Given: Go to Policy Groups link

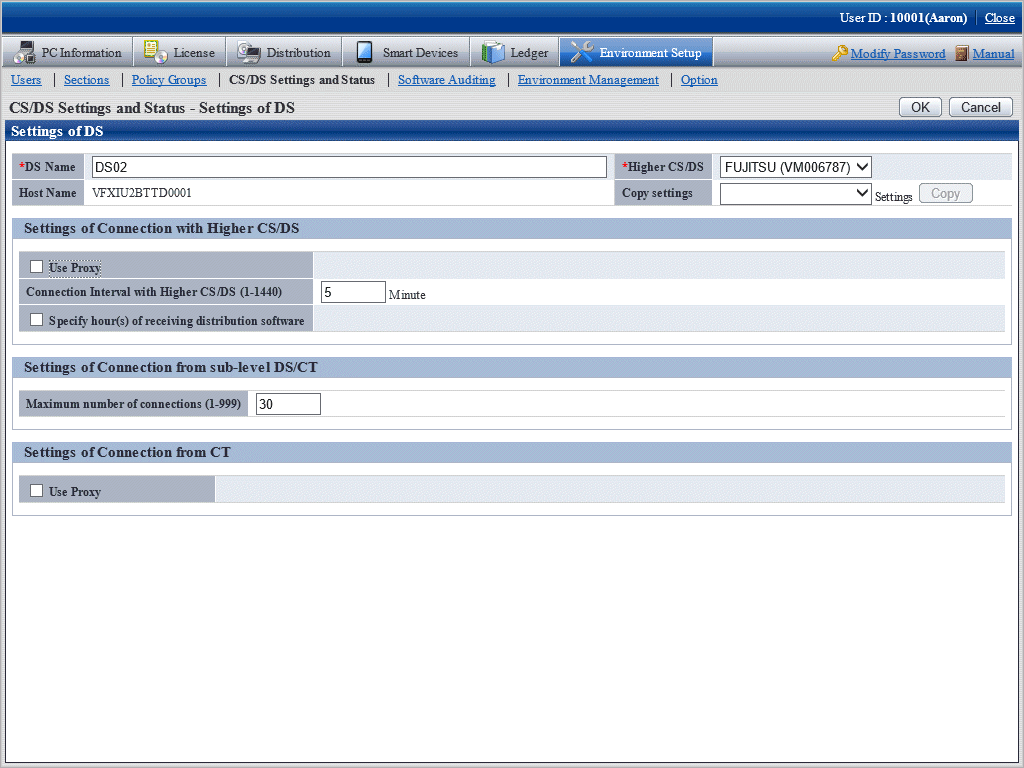Looking at the screenshot, I should point(169,80).
